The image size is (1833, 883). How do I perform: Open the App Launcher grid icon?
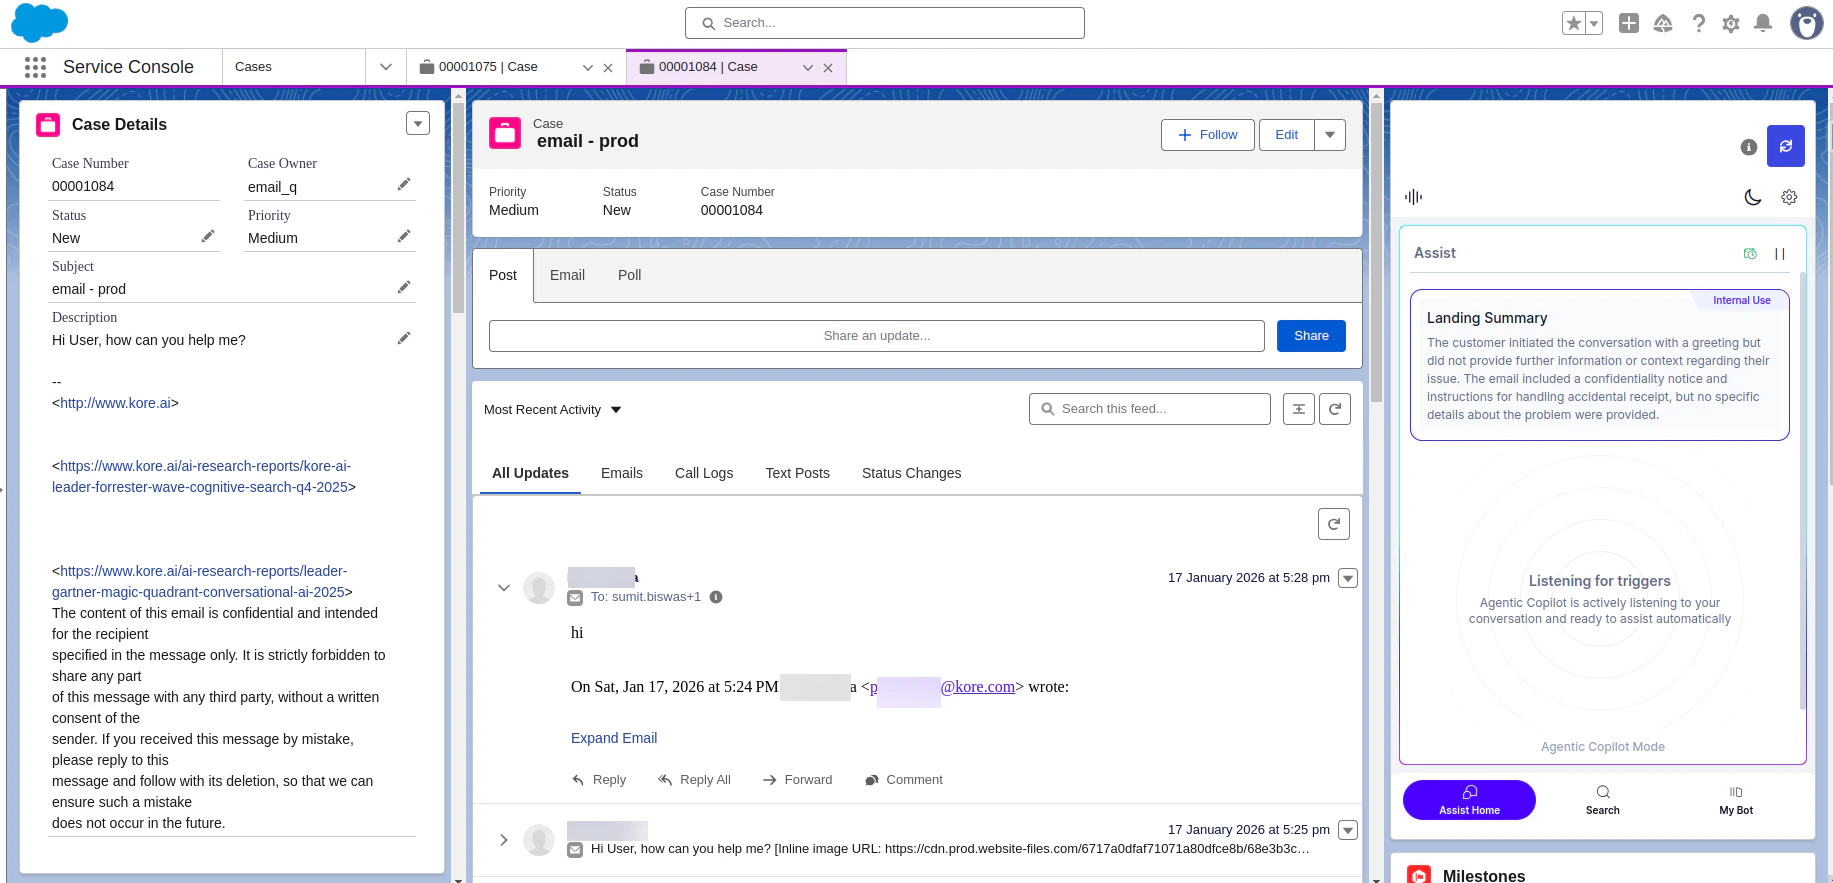(x=35, y=67)
